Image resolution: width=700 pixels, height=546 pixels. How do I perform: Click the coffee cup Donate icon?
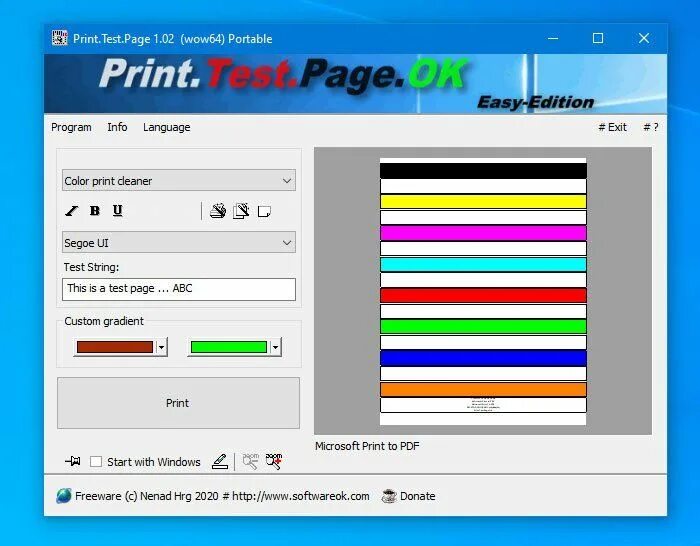389,496
